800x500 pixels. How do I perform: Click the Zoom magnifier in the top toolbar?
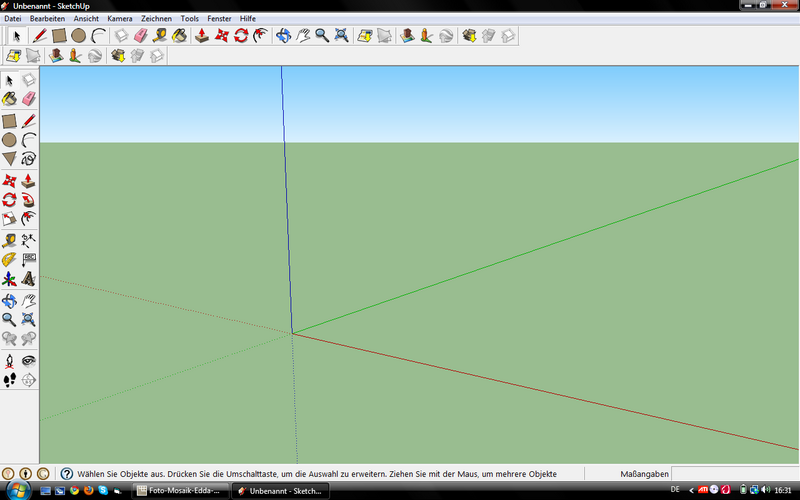(x=322, y=36)
